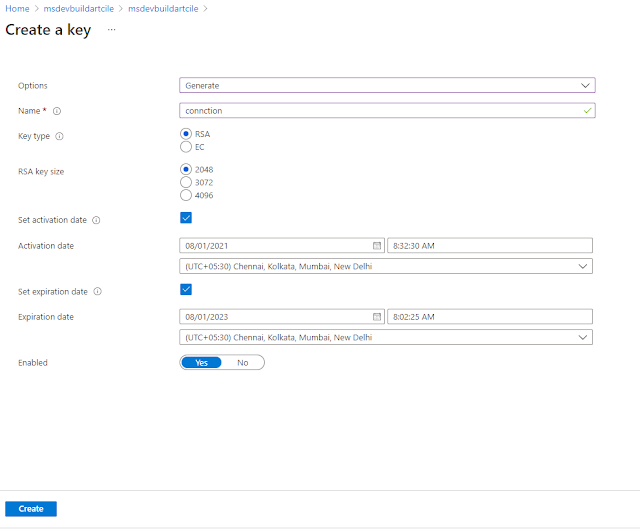This screenshot has height=529, width=640.
Task: Click the expiration time field 8:02:25 AM
Action: [490, 317]
